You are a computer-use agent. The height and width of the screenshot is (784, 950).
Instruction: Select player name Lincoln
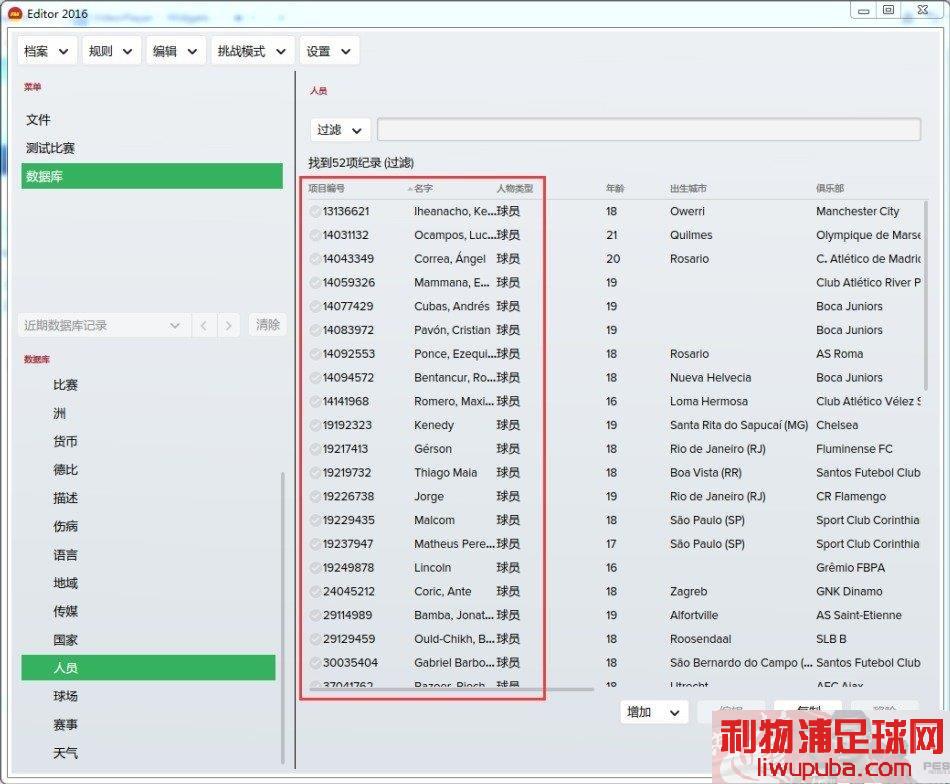coord(432,568)
